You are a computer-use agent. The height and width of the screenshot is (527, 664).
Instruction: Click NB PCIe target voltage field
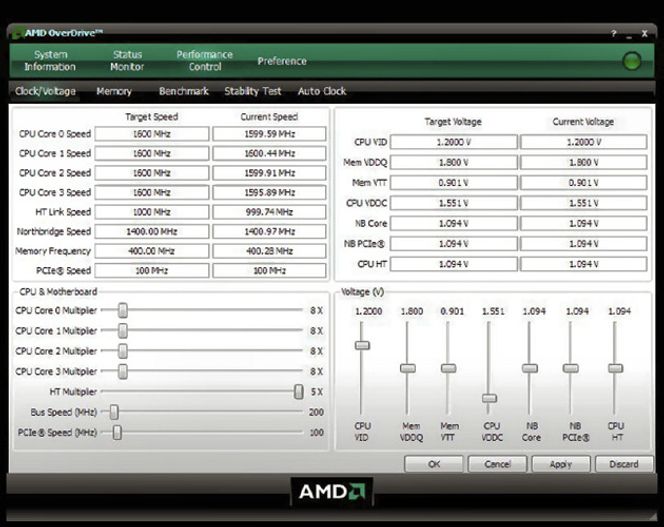454,244
